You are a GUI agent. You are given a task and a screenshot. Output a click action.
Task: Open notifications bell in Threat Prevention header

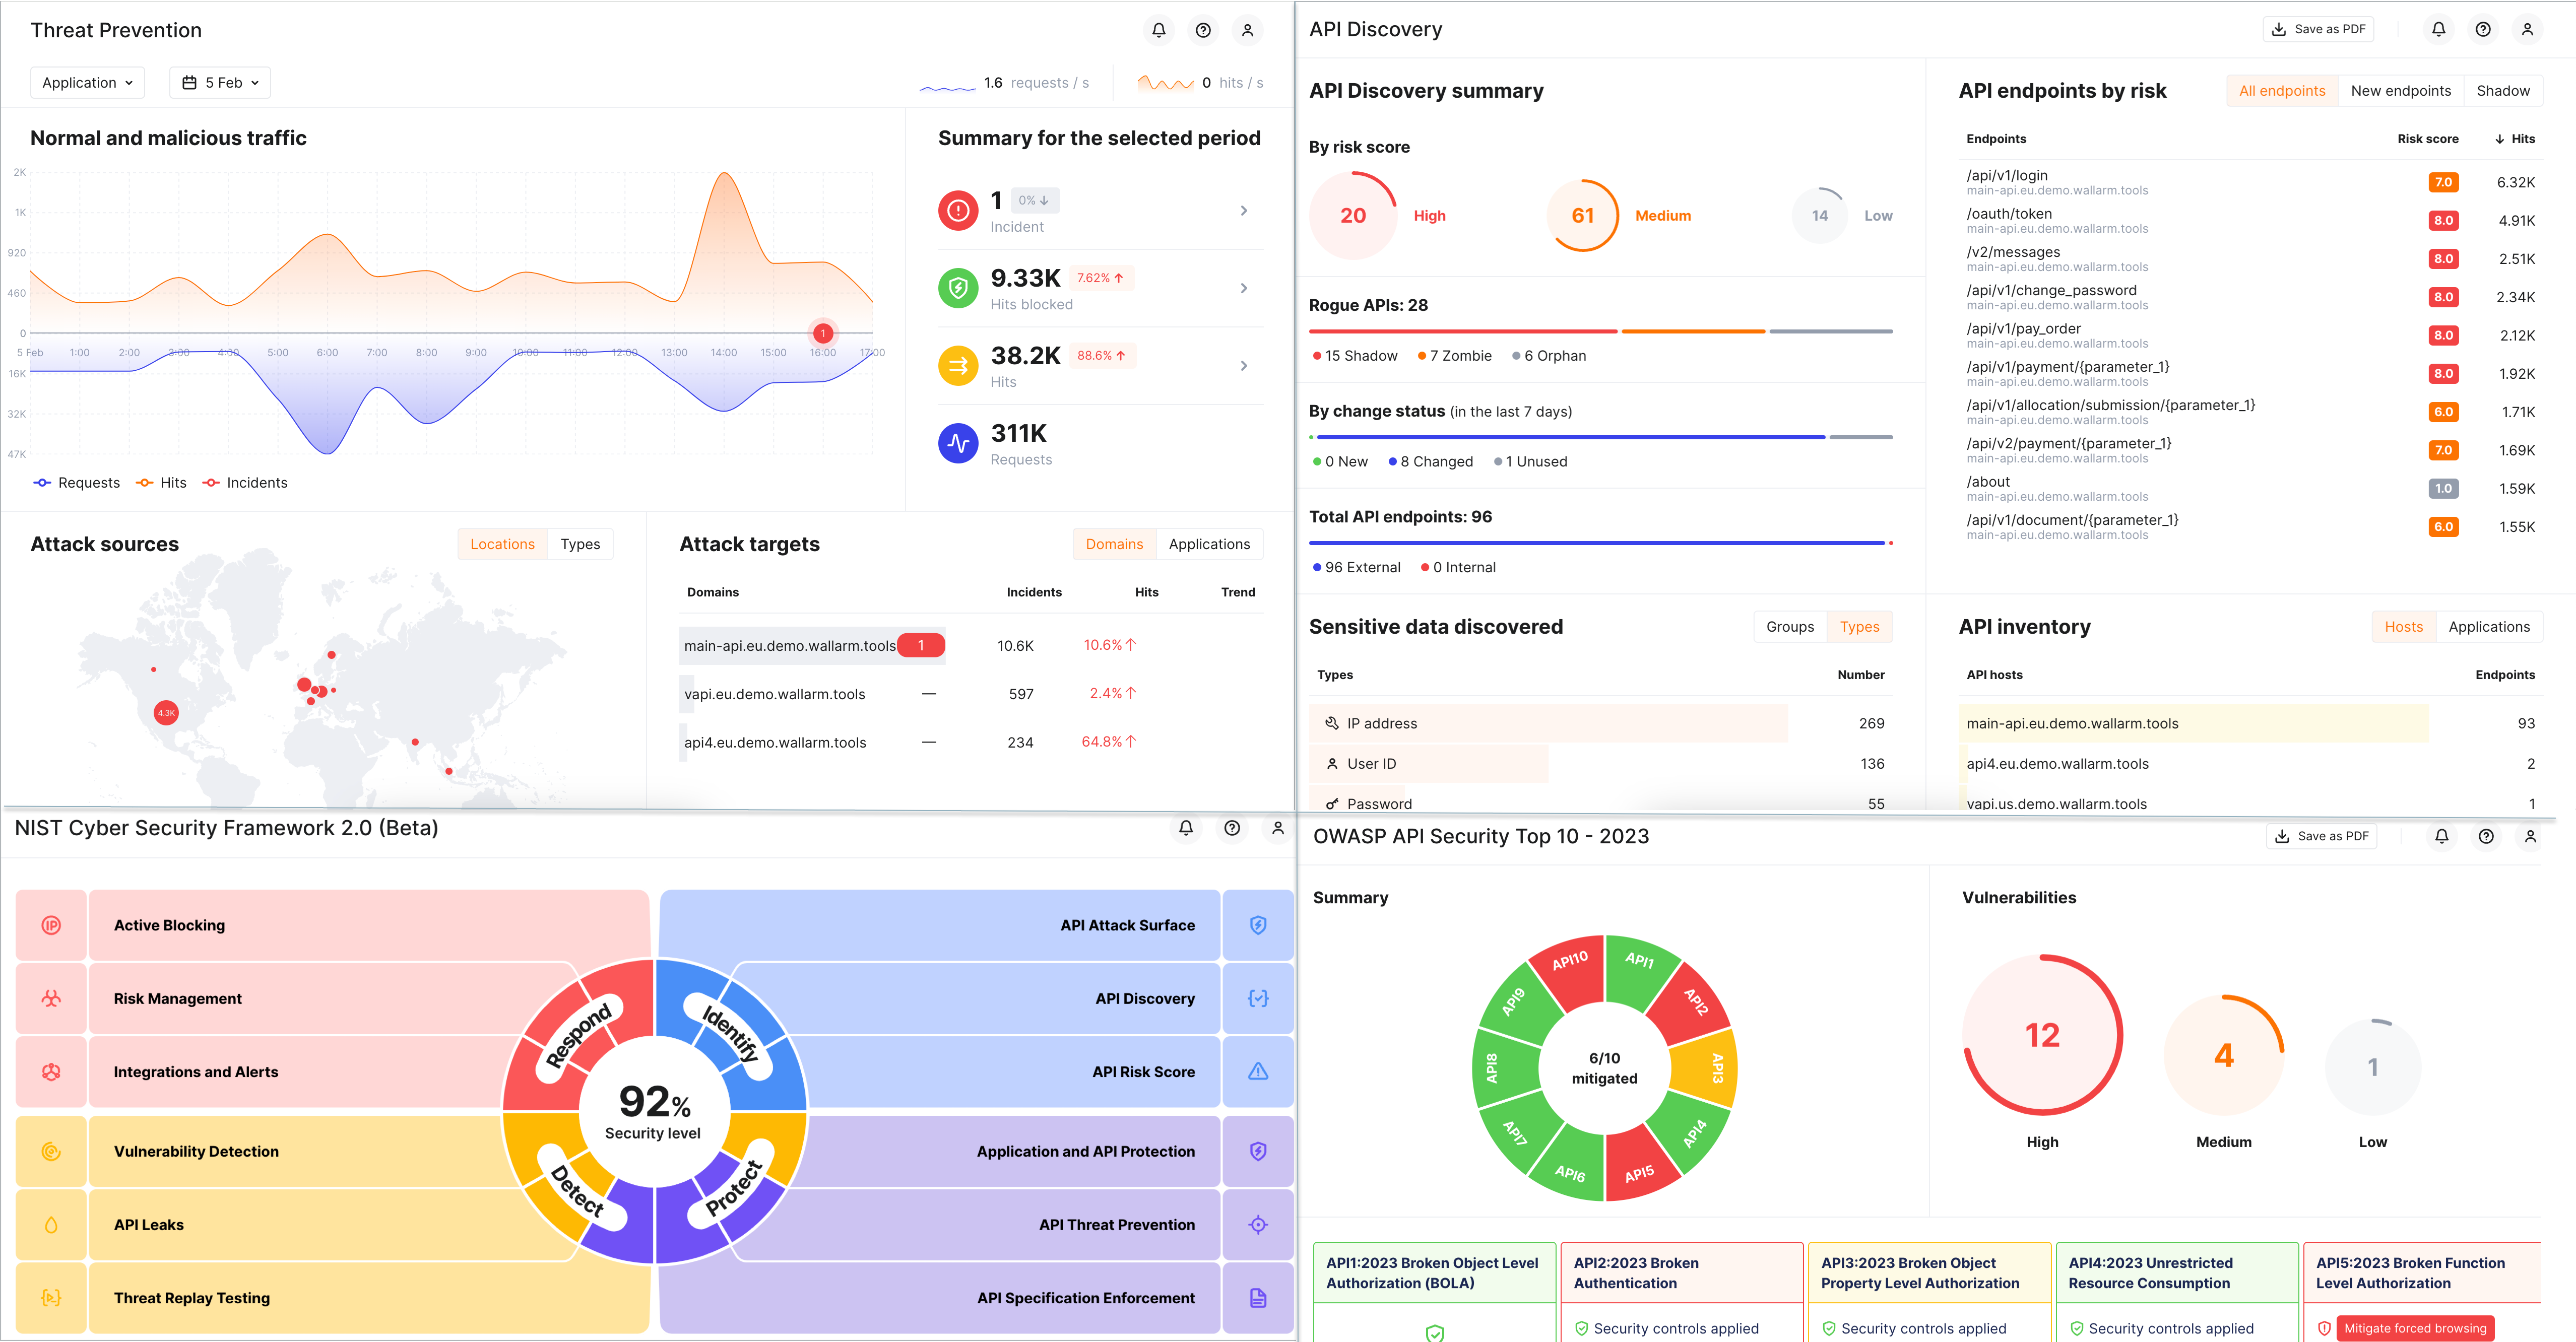(x=1159, y=30)
